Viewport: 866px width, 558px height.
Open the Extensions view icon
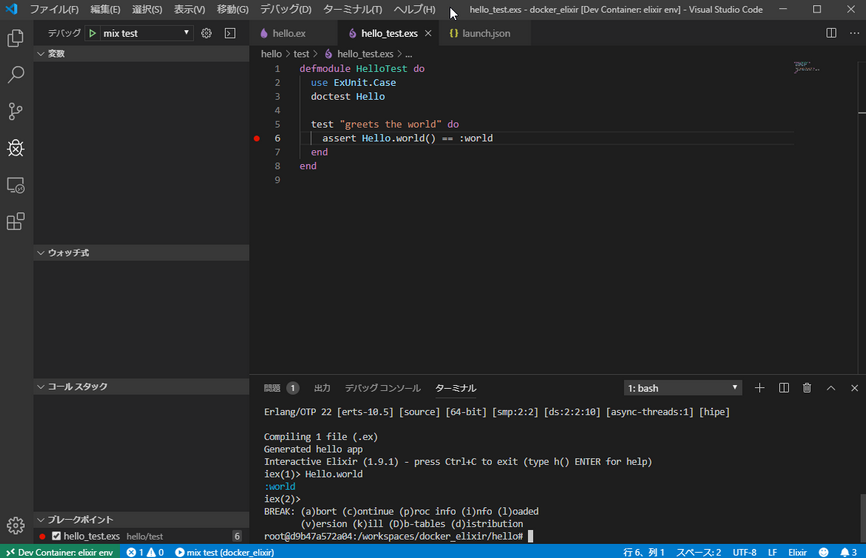[x=16, y=222]
